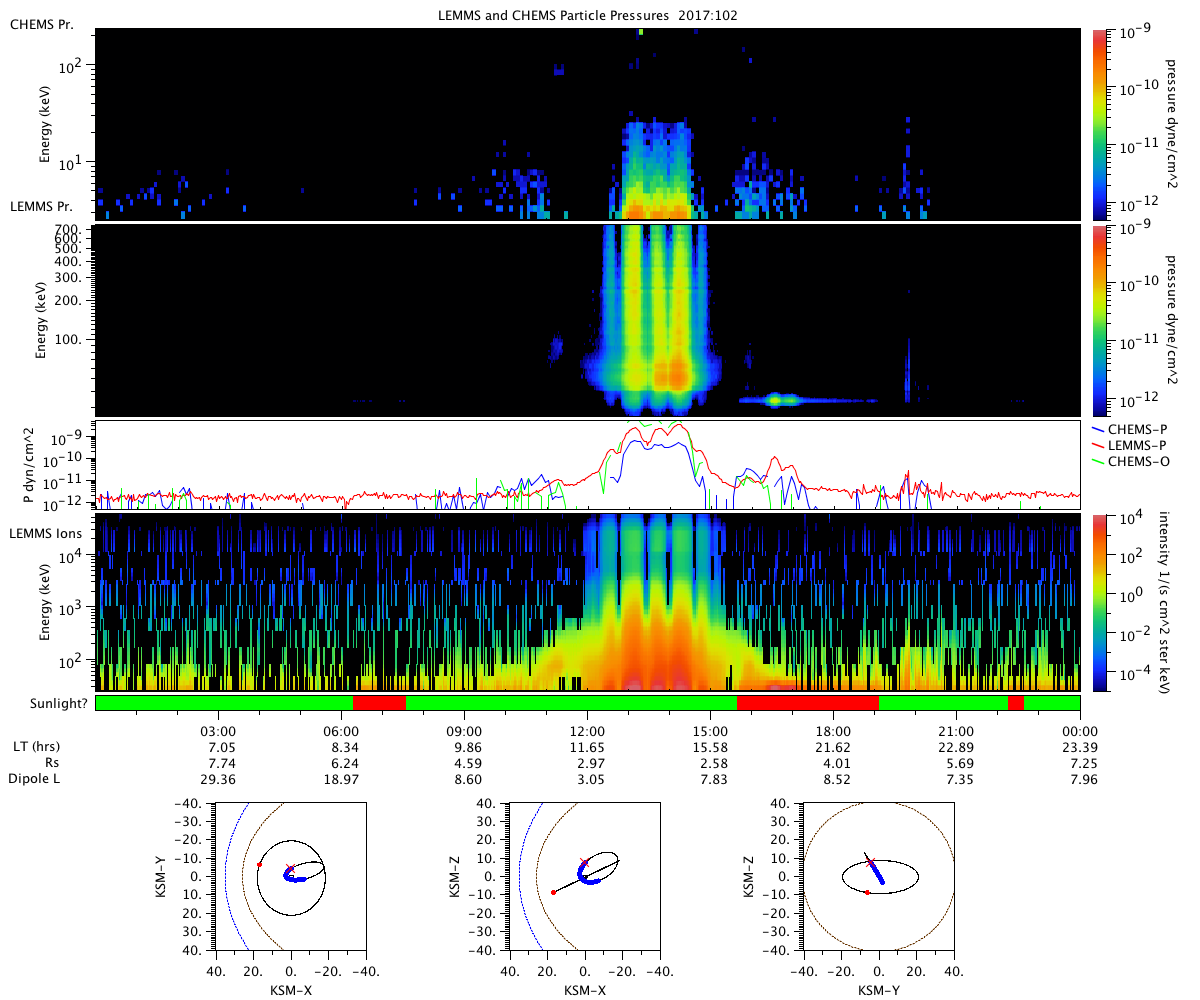
Task: Click the long red eclipse segment in Sunlight bar
Action: coord(808,703)
